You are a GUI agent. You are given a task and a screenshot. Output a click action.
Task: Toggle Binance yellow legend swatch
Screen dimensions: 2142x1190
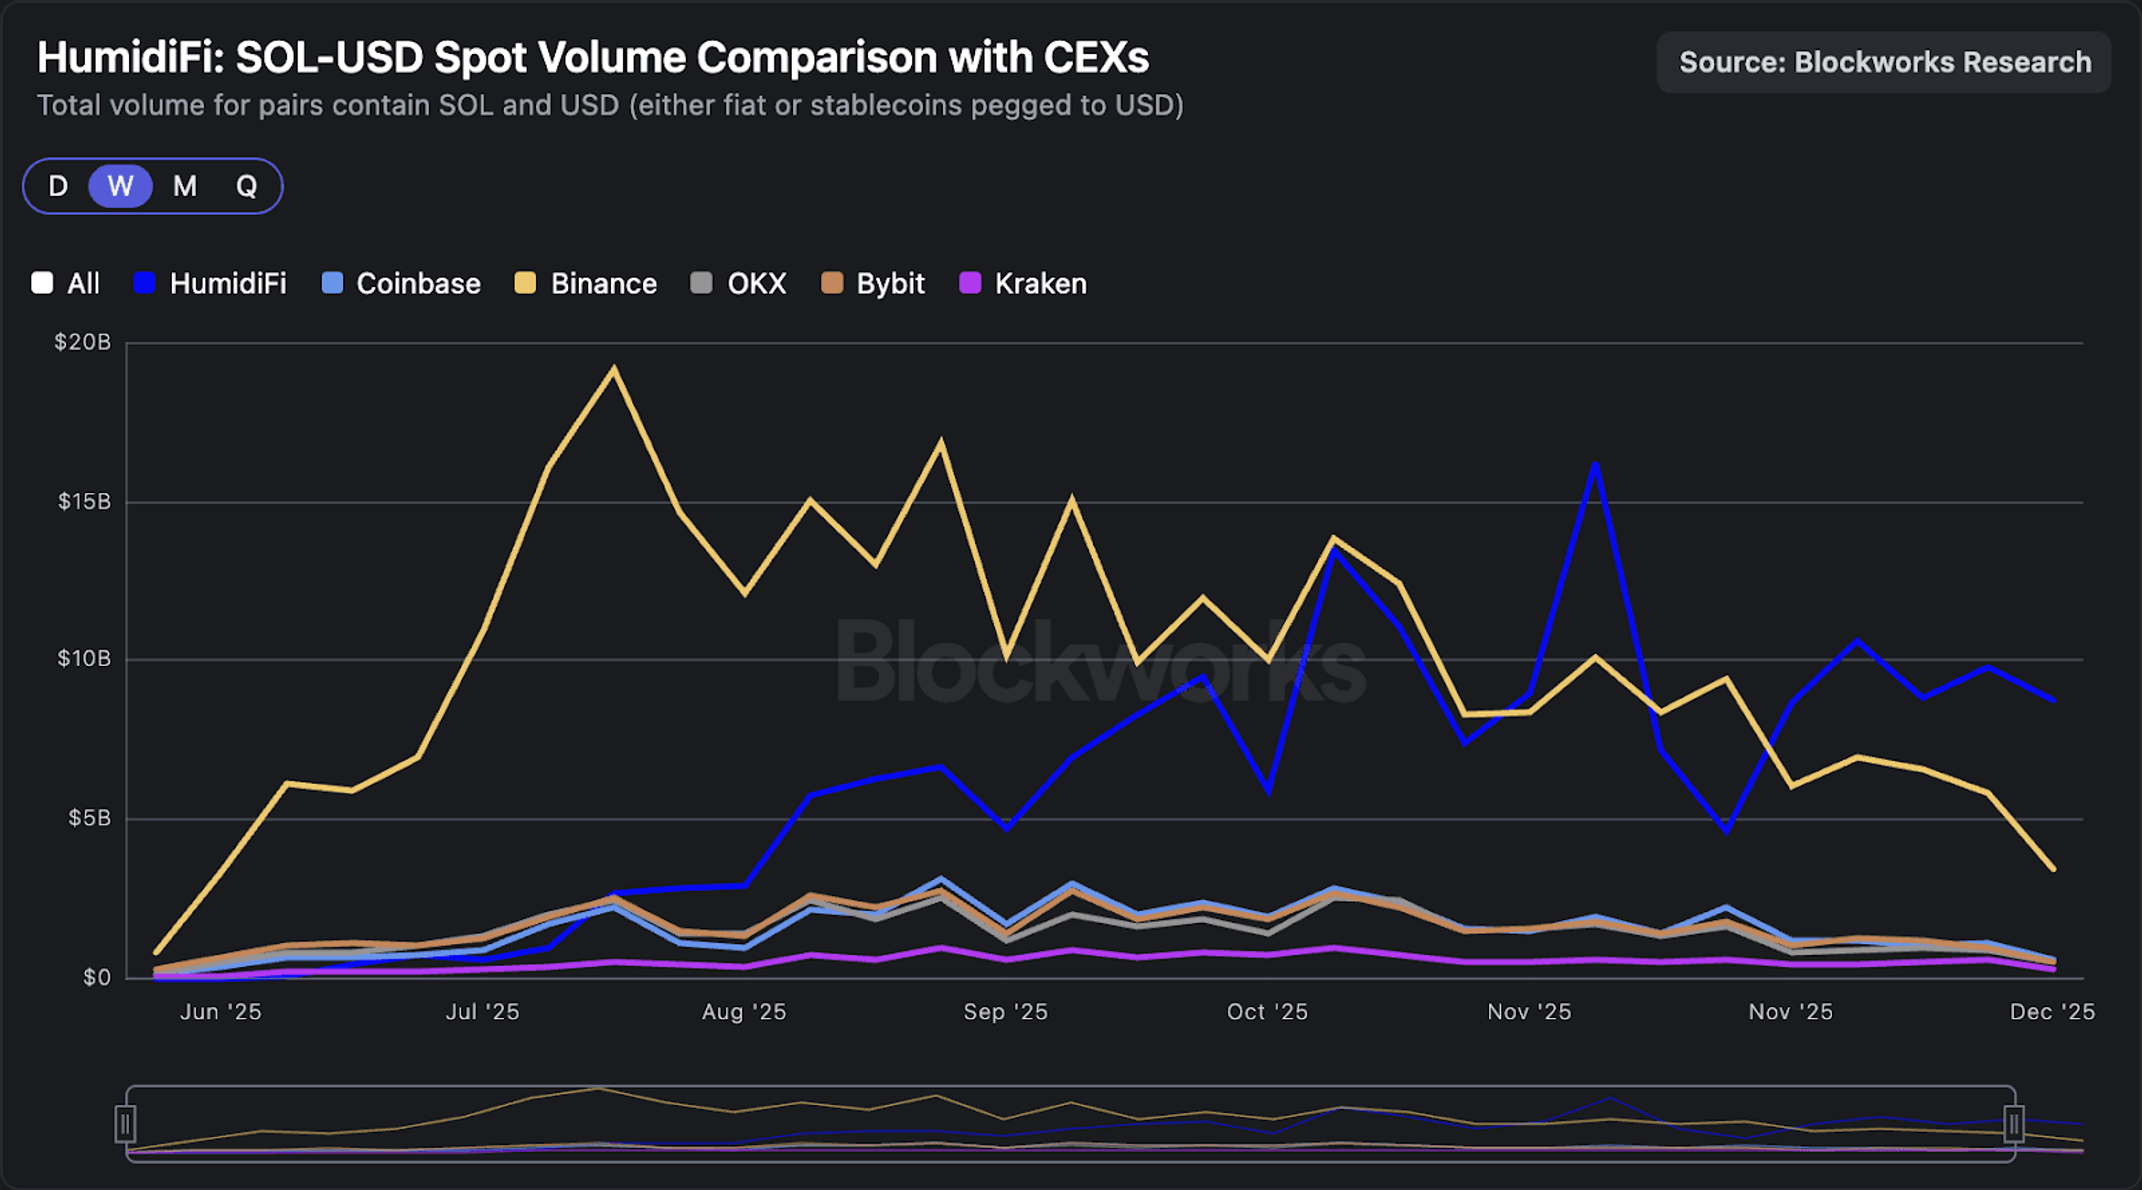pos(525,283)
